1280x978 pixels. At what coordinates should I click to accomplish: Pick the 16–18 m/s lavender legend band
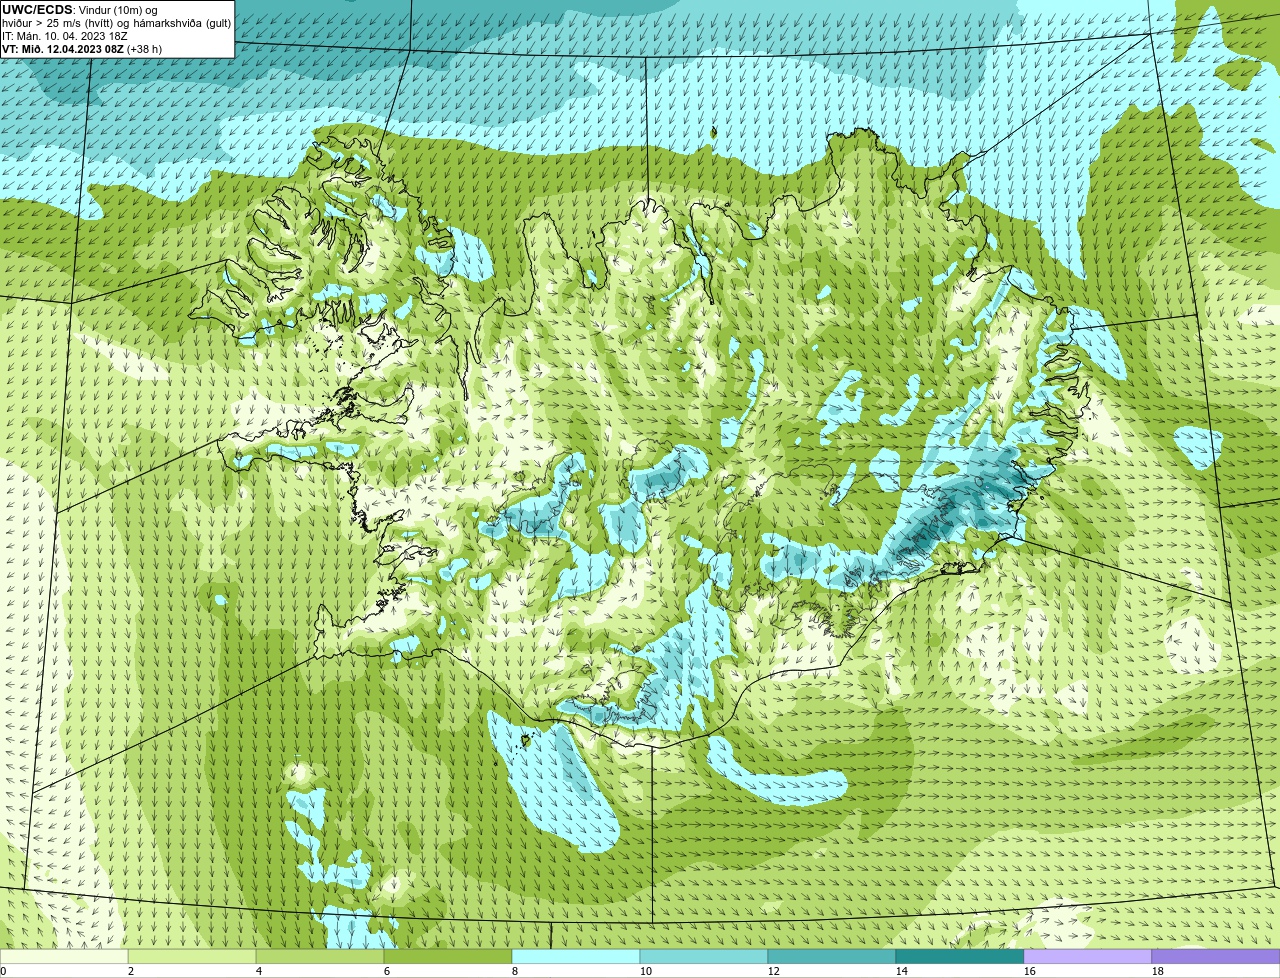point(1088,956)
